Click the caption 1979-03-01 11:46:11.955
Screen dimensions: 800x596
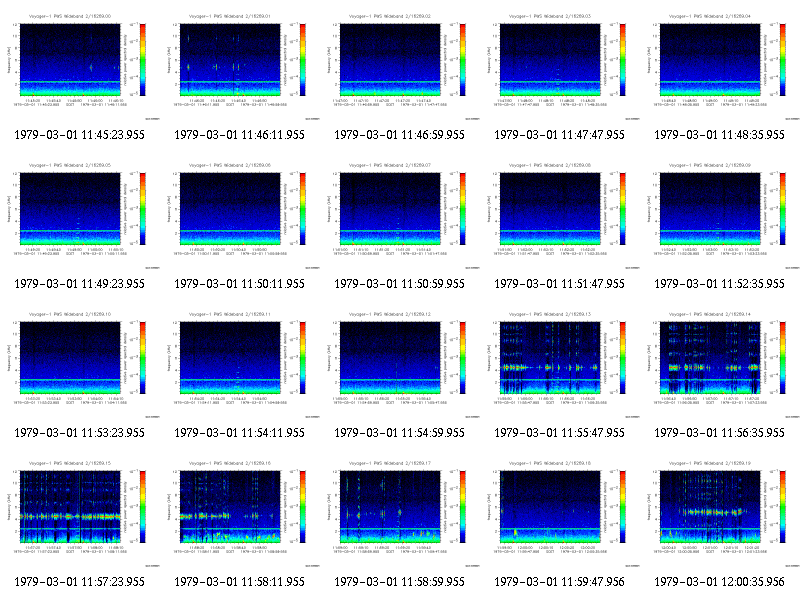239,135
